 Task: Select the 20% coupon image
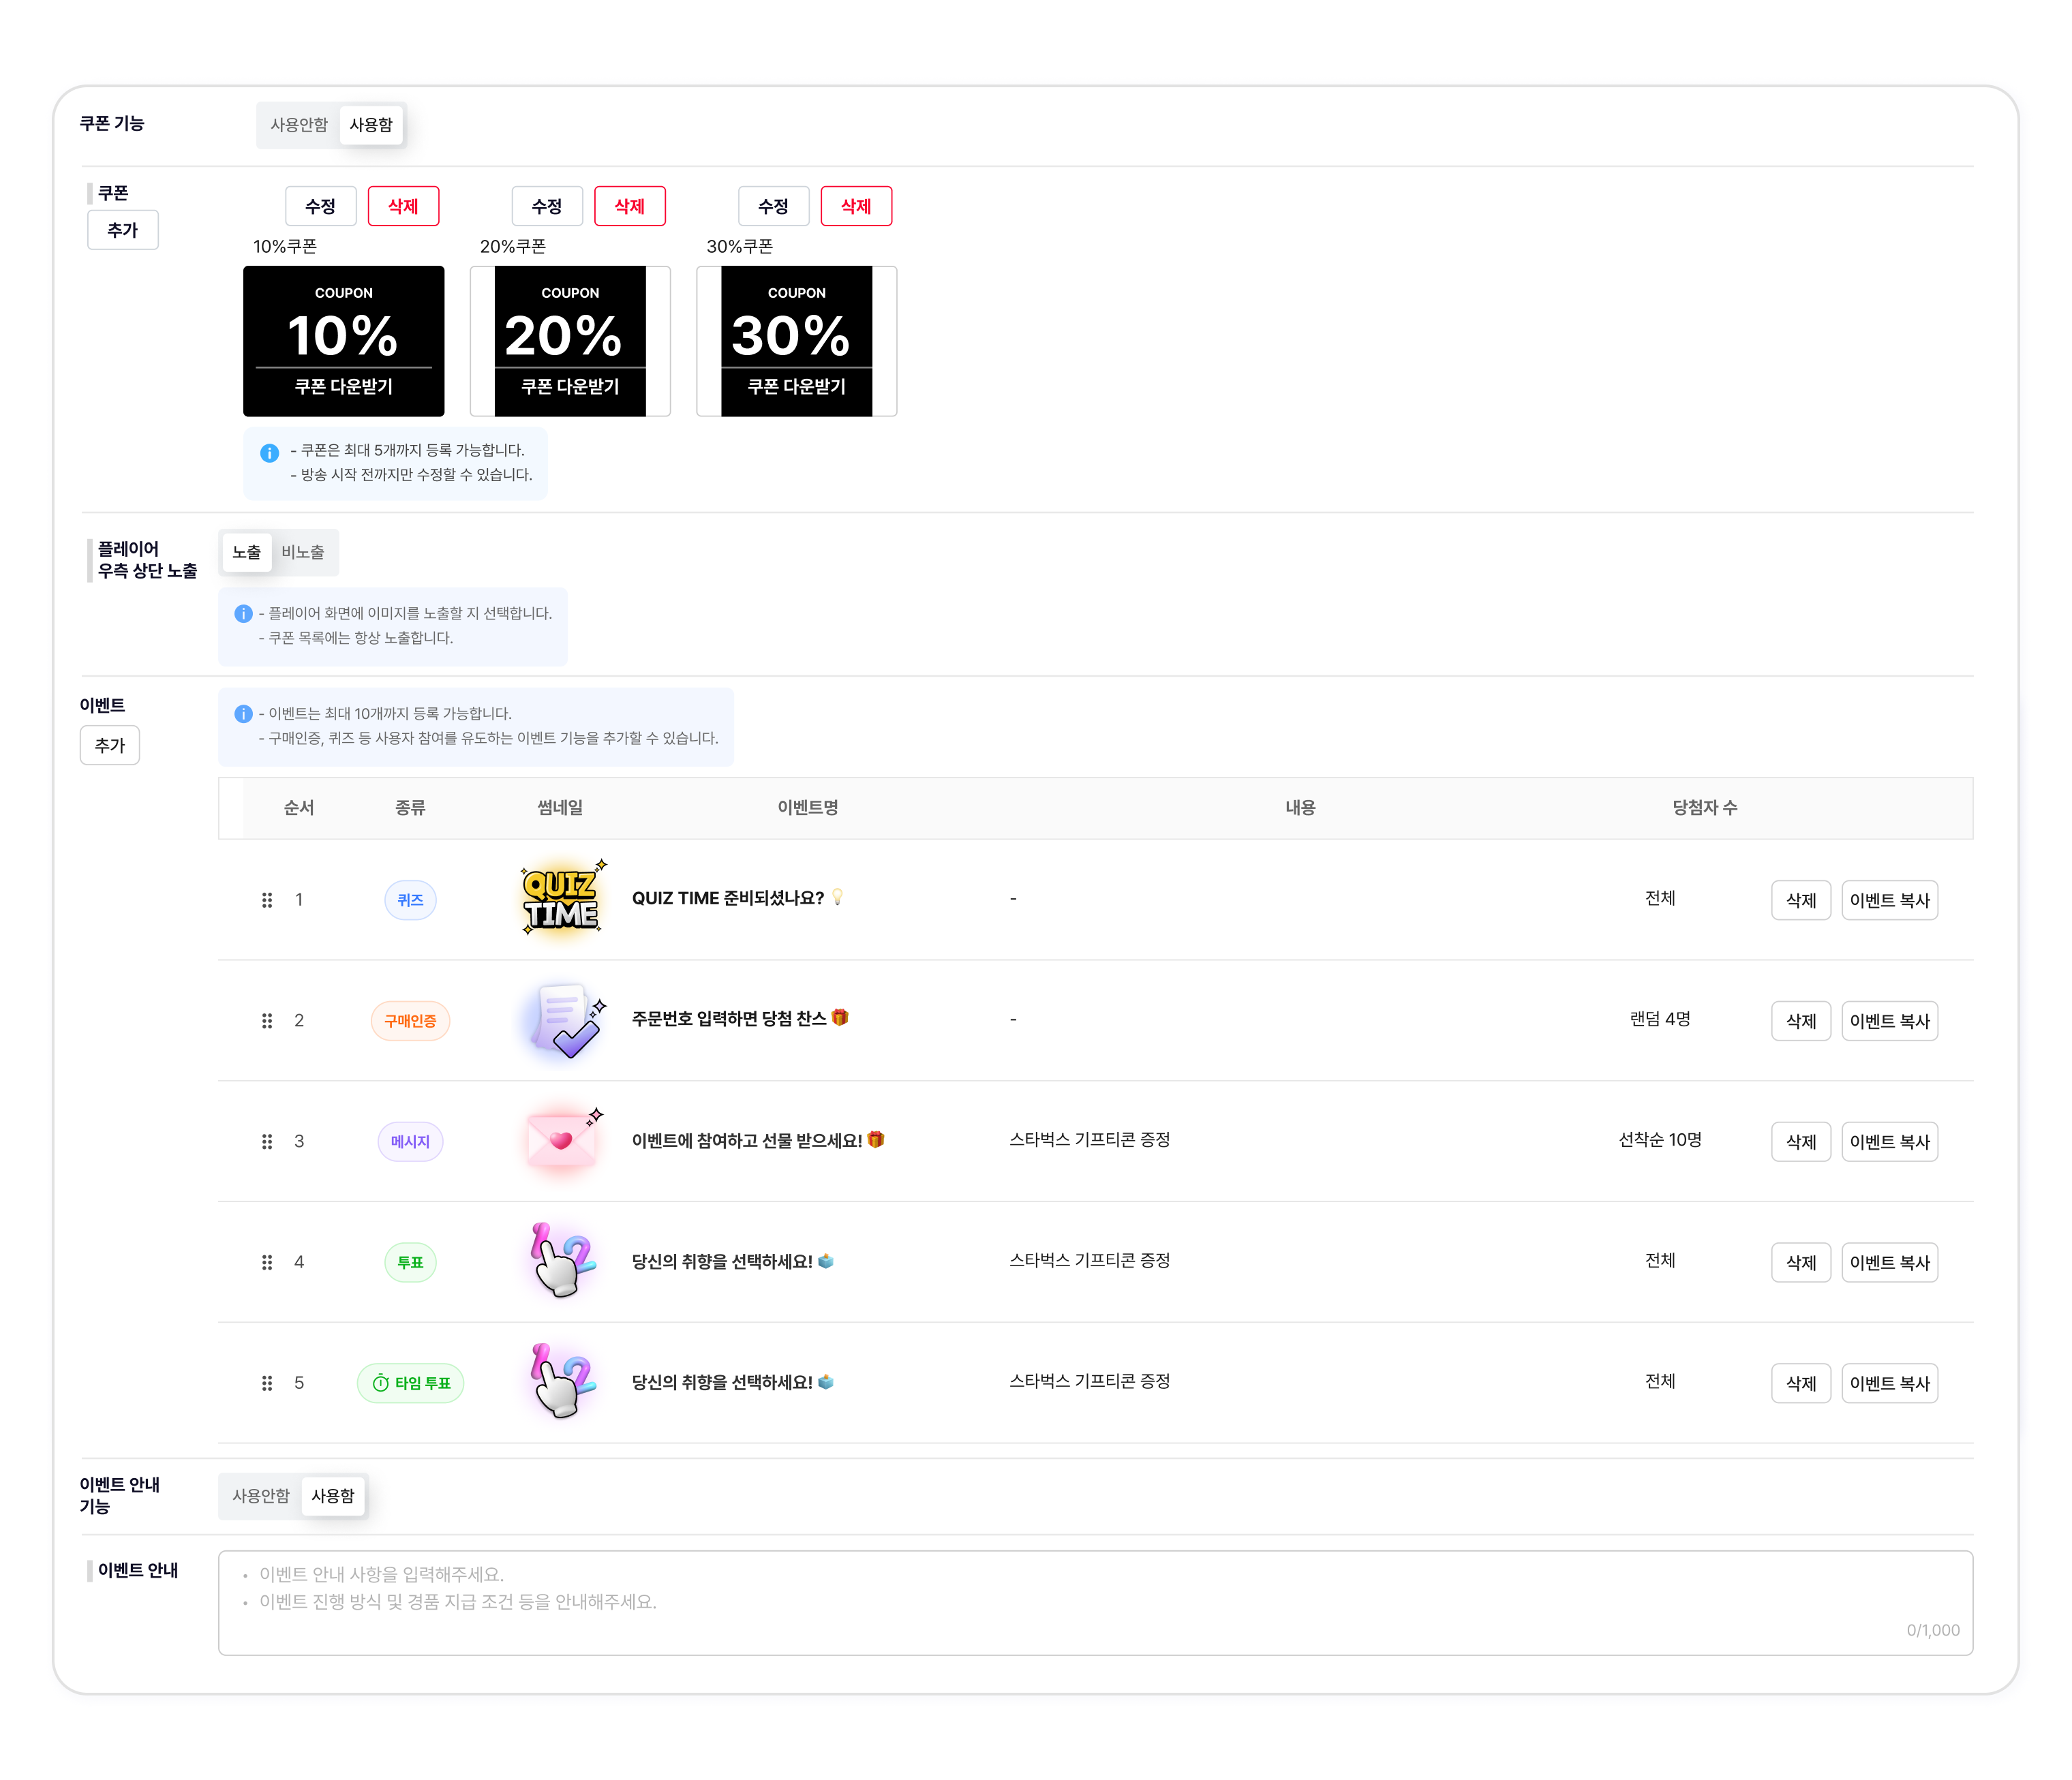[x=570, y=341]
